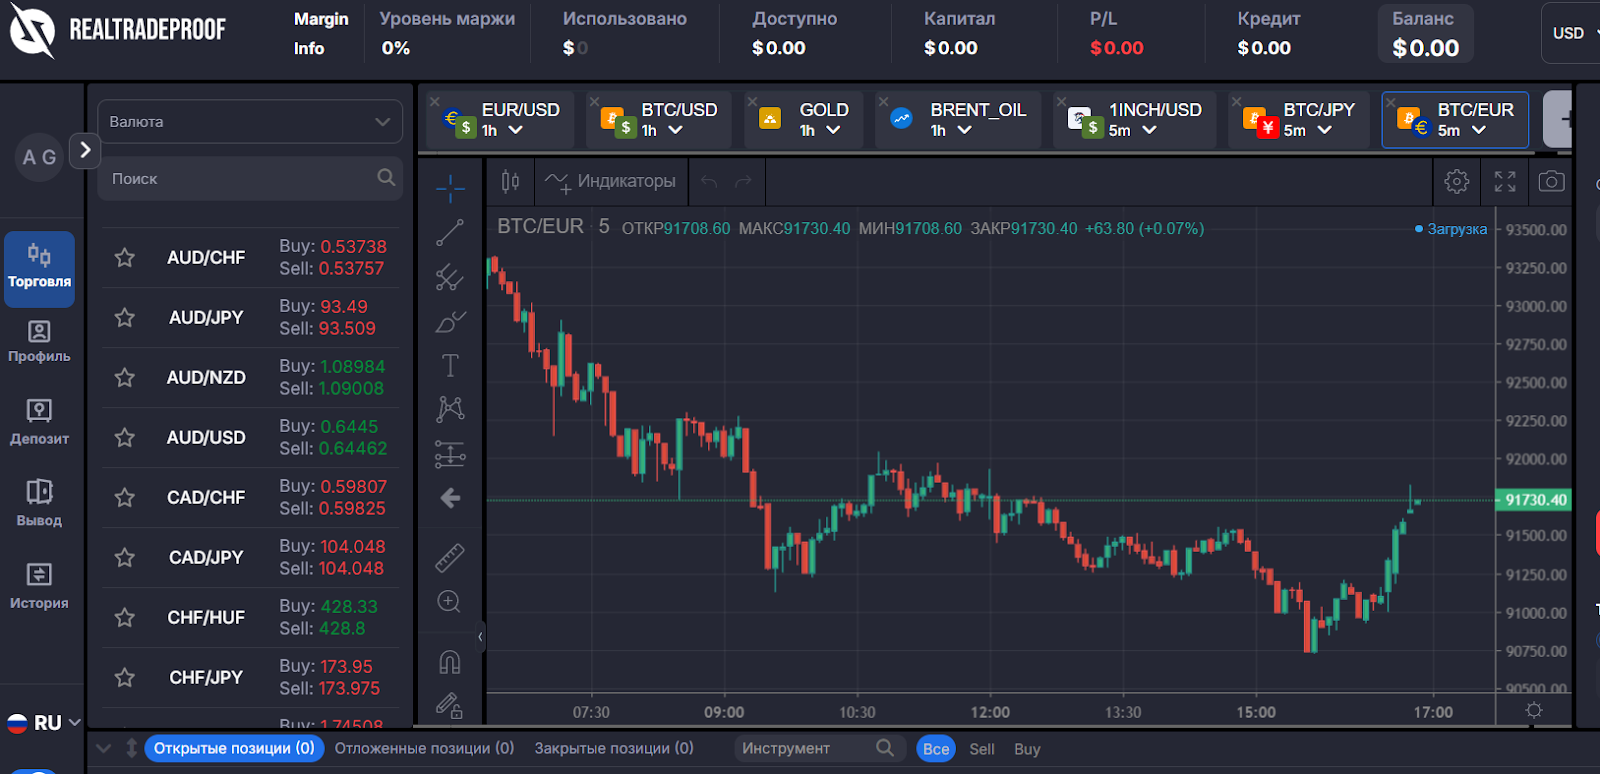
Task: Select the text annotation tool
Action: [450, 366]
